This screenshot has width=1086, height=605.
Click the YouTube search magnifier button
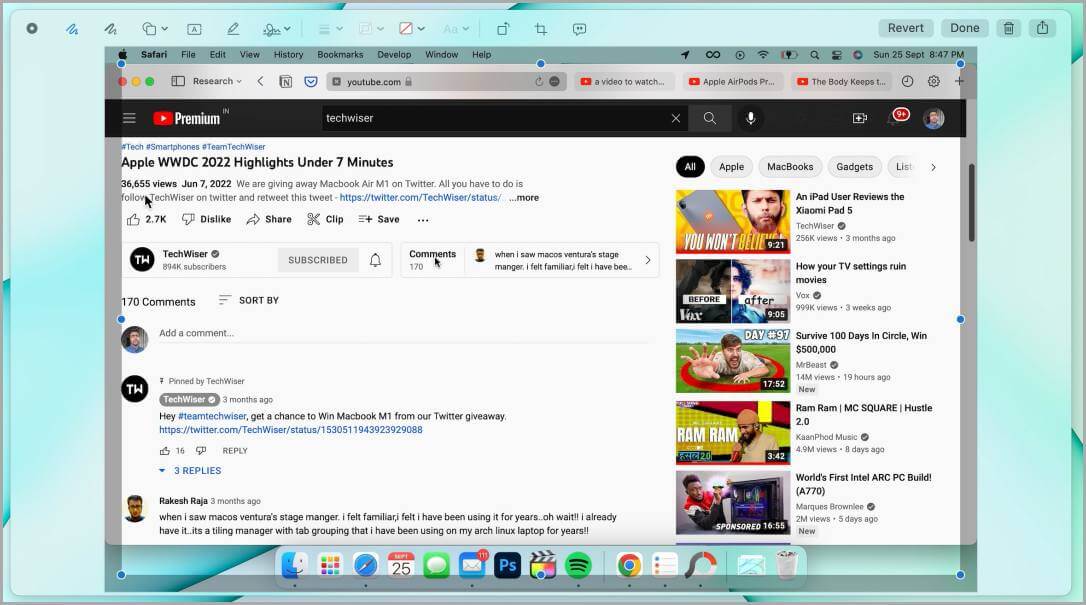click(710, 118)
